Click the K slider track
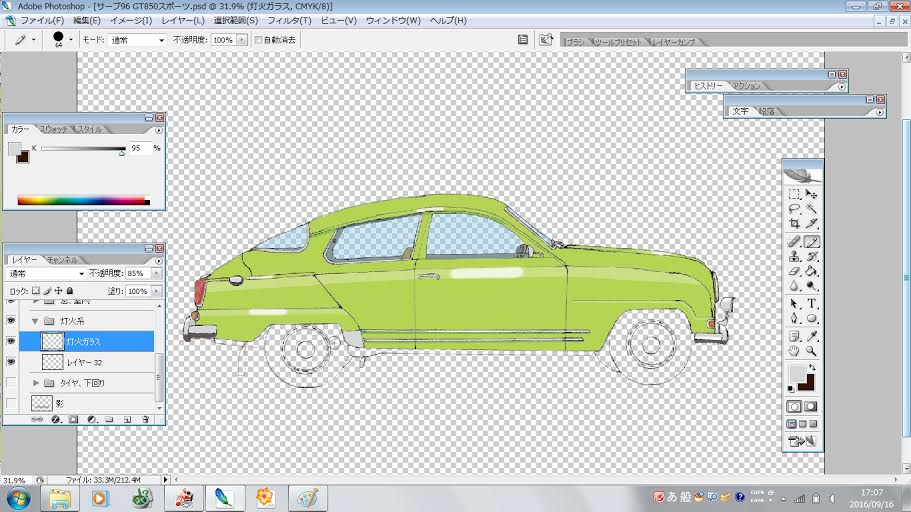911x512 pixels. 83,149
